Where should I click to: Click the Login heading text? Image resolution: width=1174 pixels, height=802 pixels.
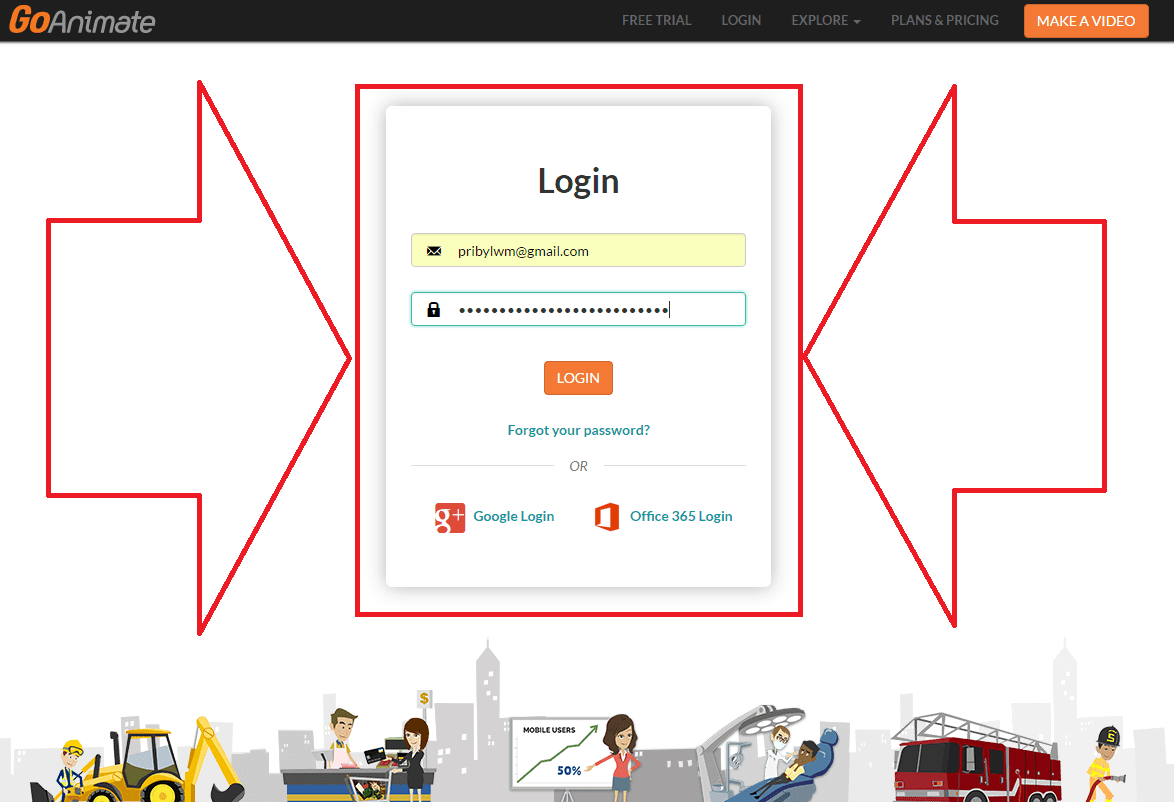point(579,181)
